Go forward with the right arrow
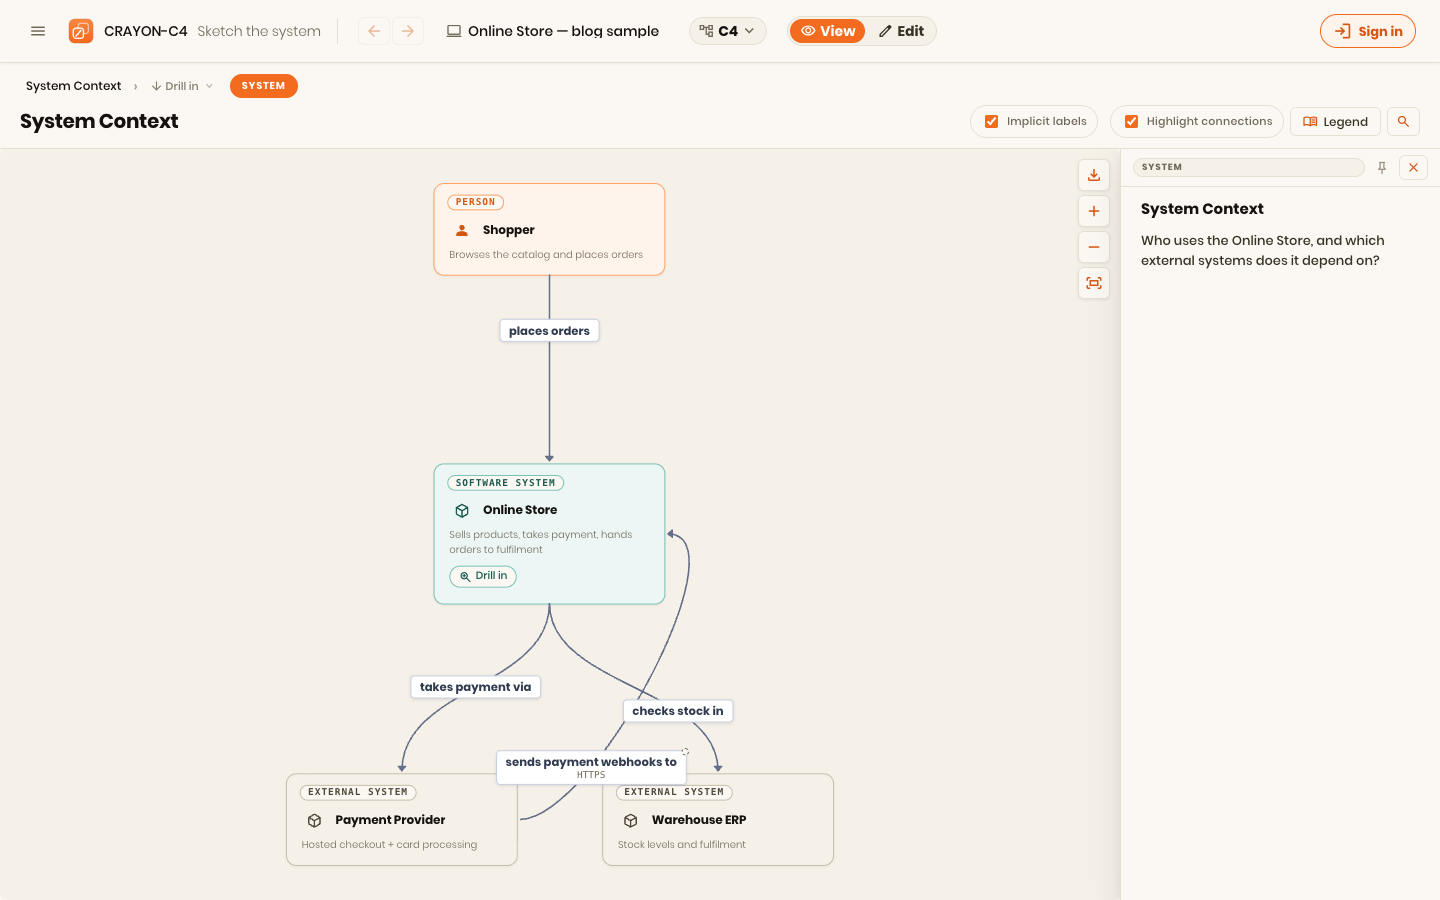1440x900 pixels. (408, 31)
